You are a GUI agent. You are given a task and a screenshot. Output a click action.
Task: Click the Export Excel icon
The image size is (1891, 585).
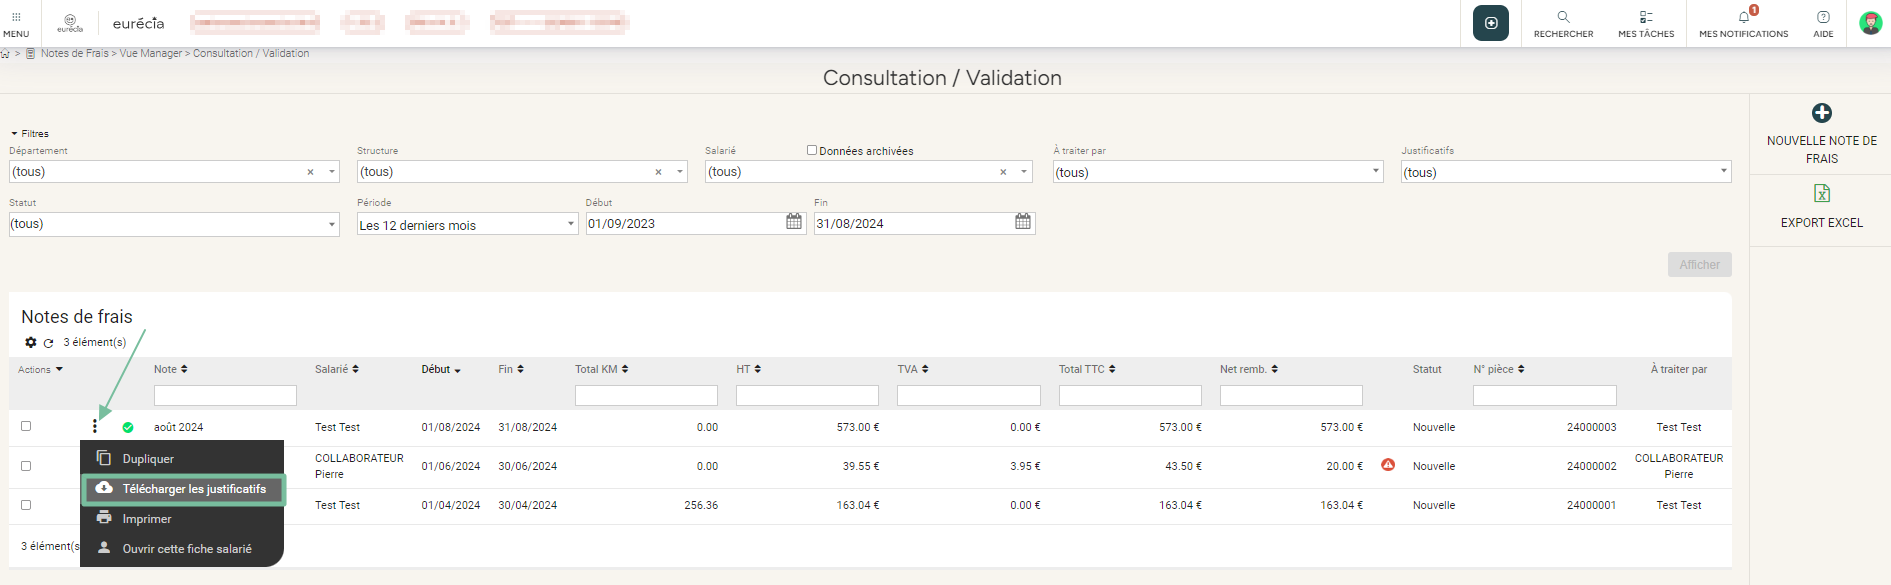(x=1821, y=193)
